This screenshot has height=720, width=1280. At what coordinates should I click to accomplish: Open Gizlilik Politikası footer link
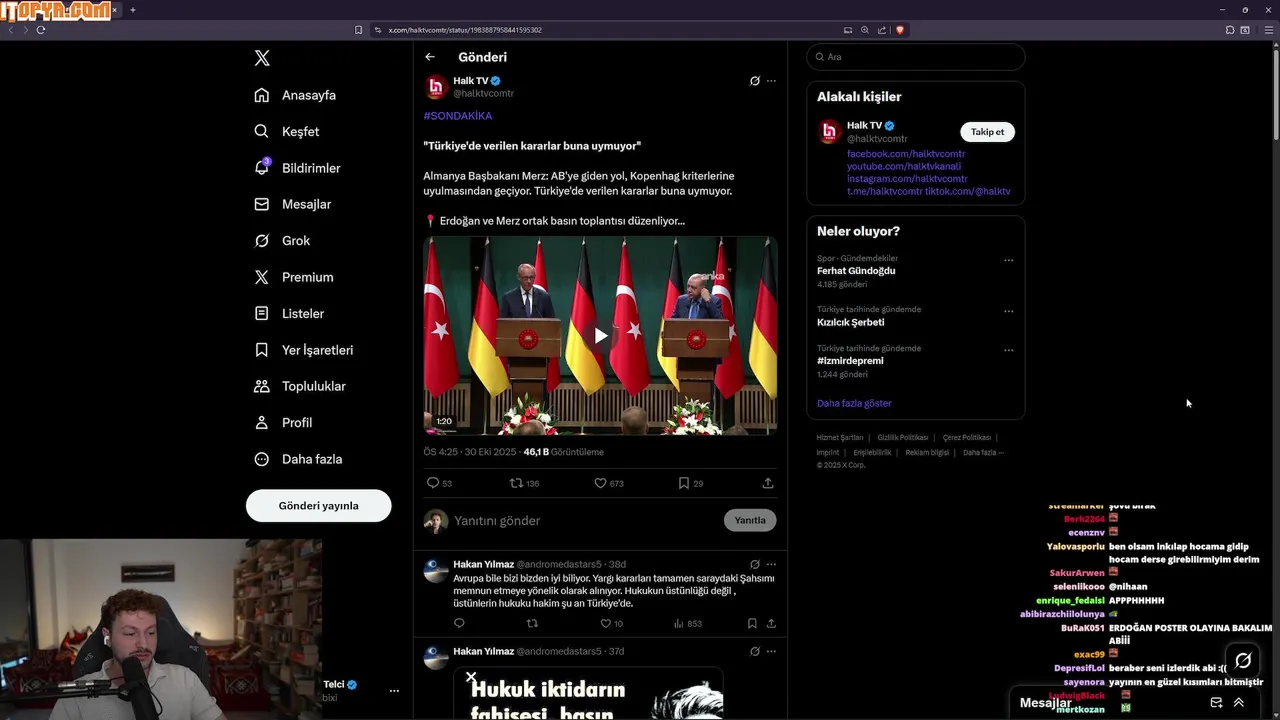tap(903, 438)
